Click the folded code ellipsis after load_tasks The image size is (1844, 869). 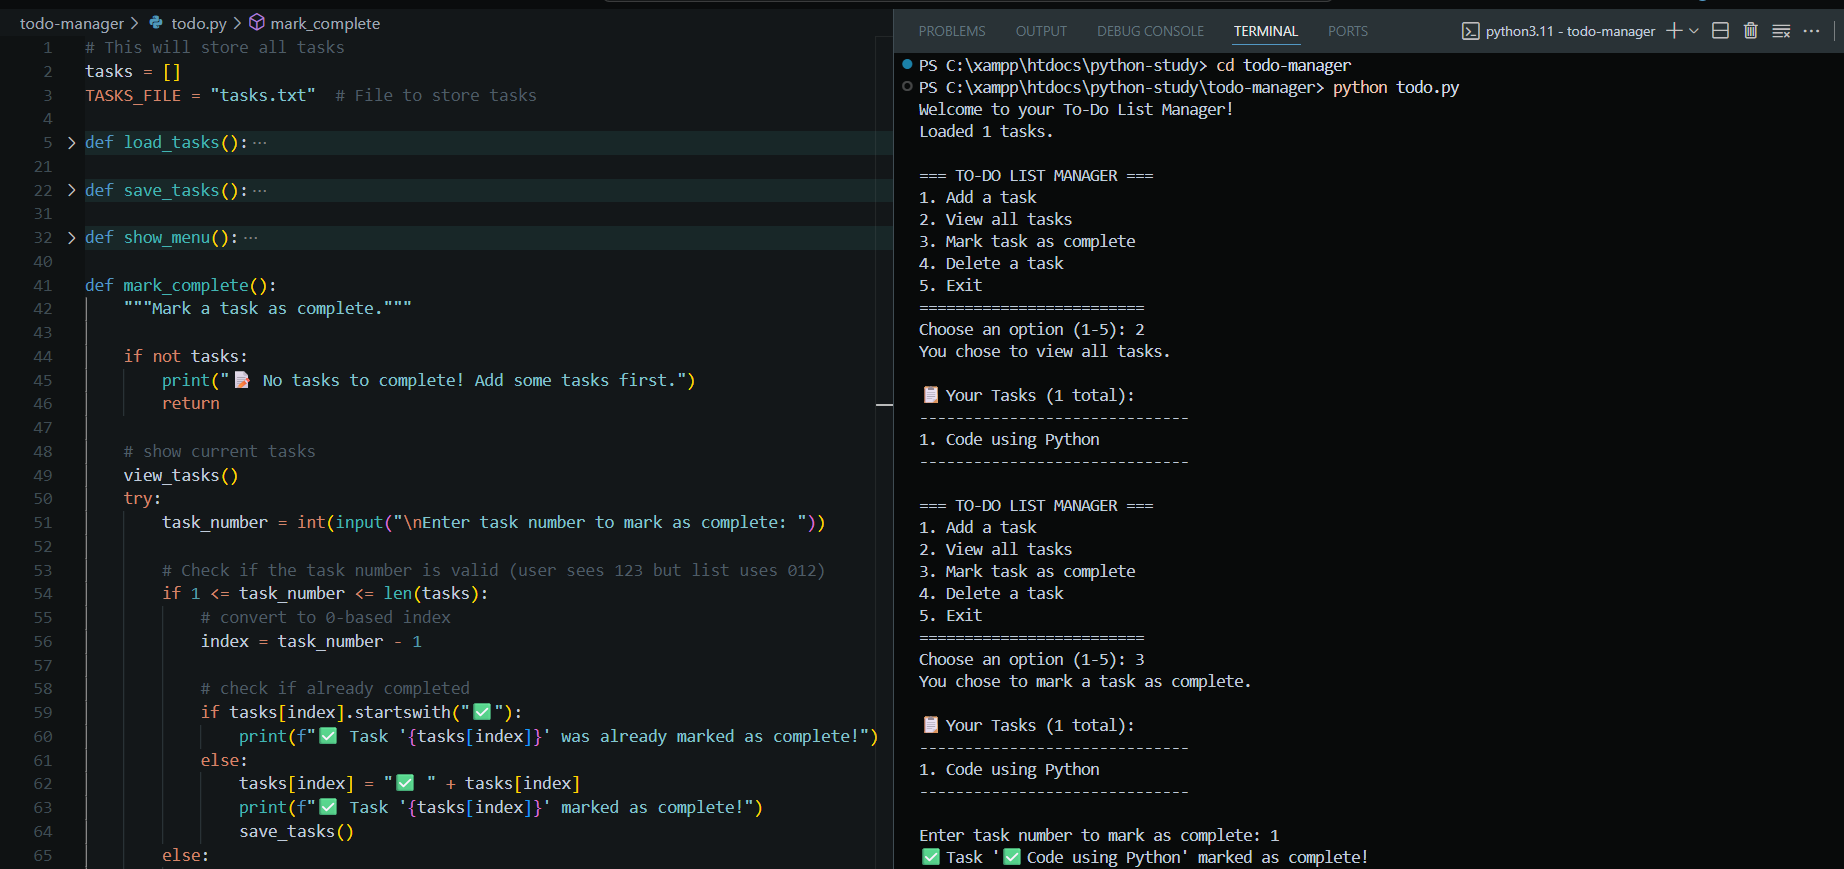pyautogui.click(x=260, y=143)
